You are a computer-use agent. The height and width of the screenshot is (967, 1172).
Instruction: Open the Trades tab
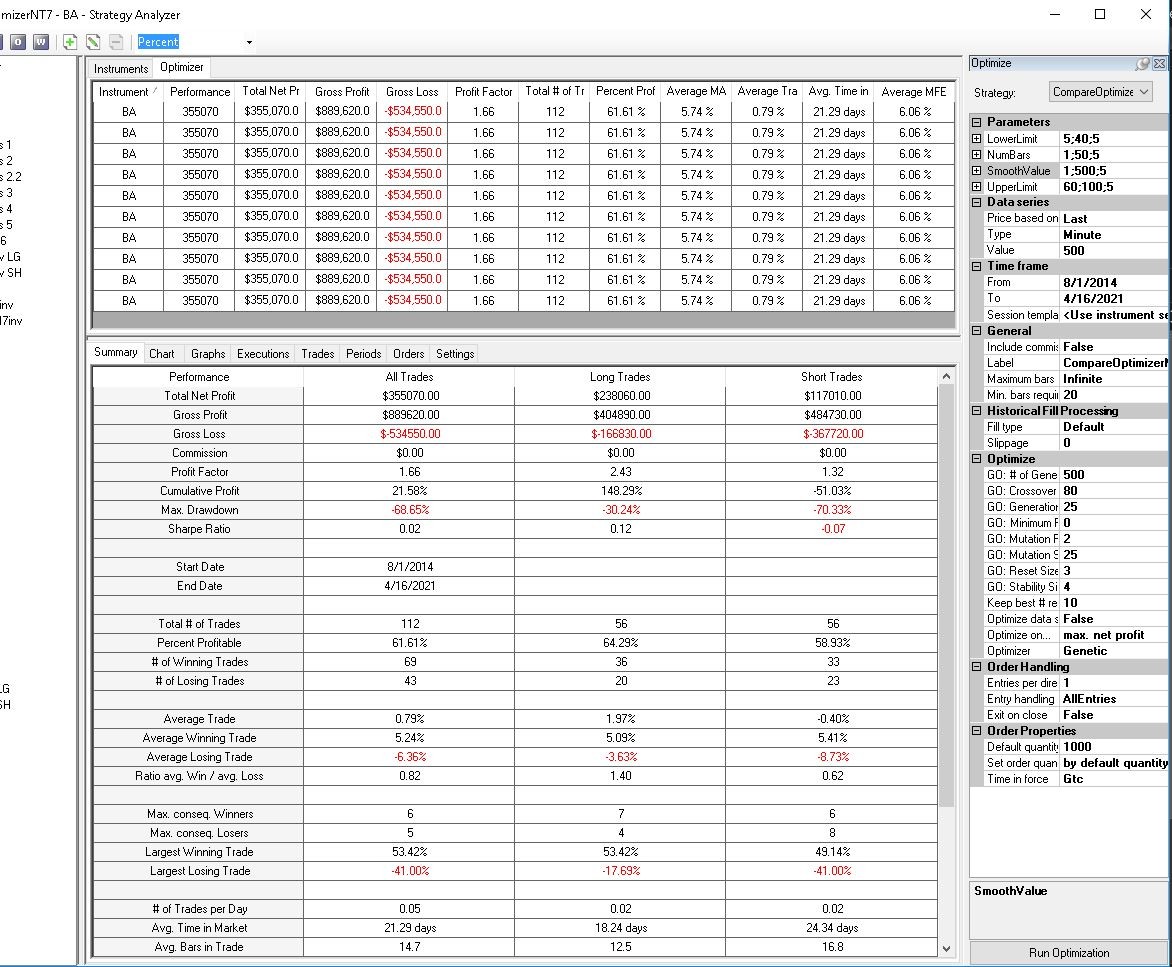click(318, 354)
